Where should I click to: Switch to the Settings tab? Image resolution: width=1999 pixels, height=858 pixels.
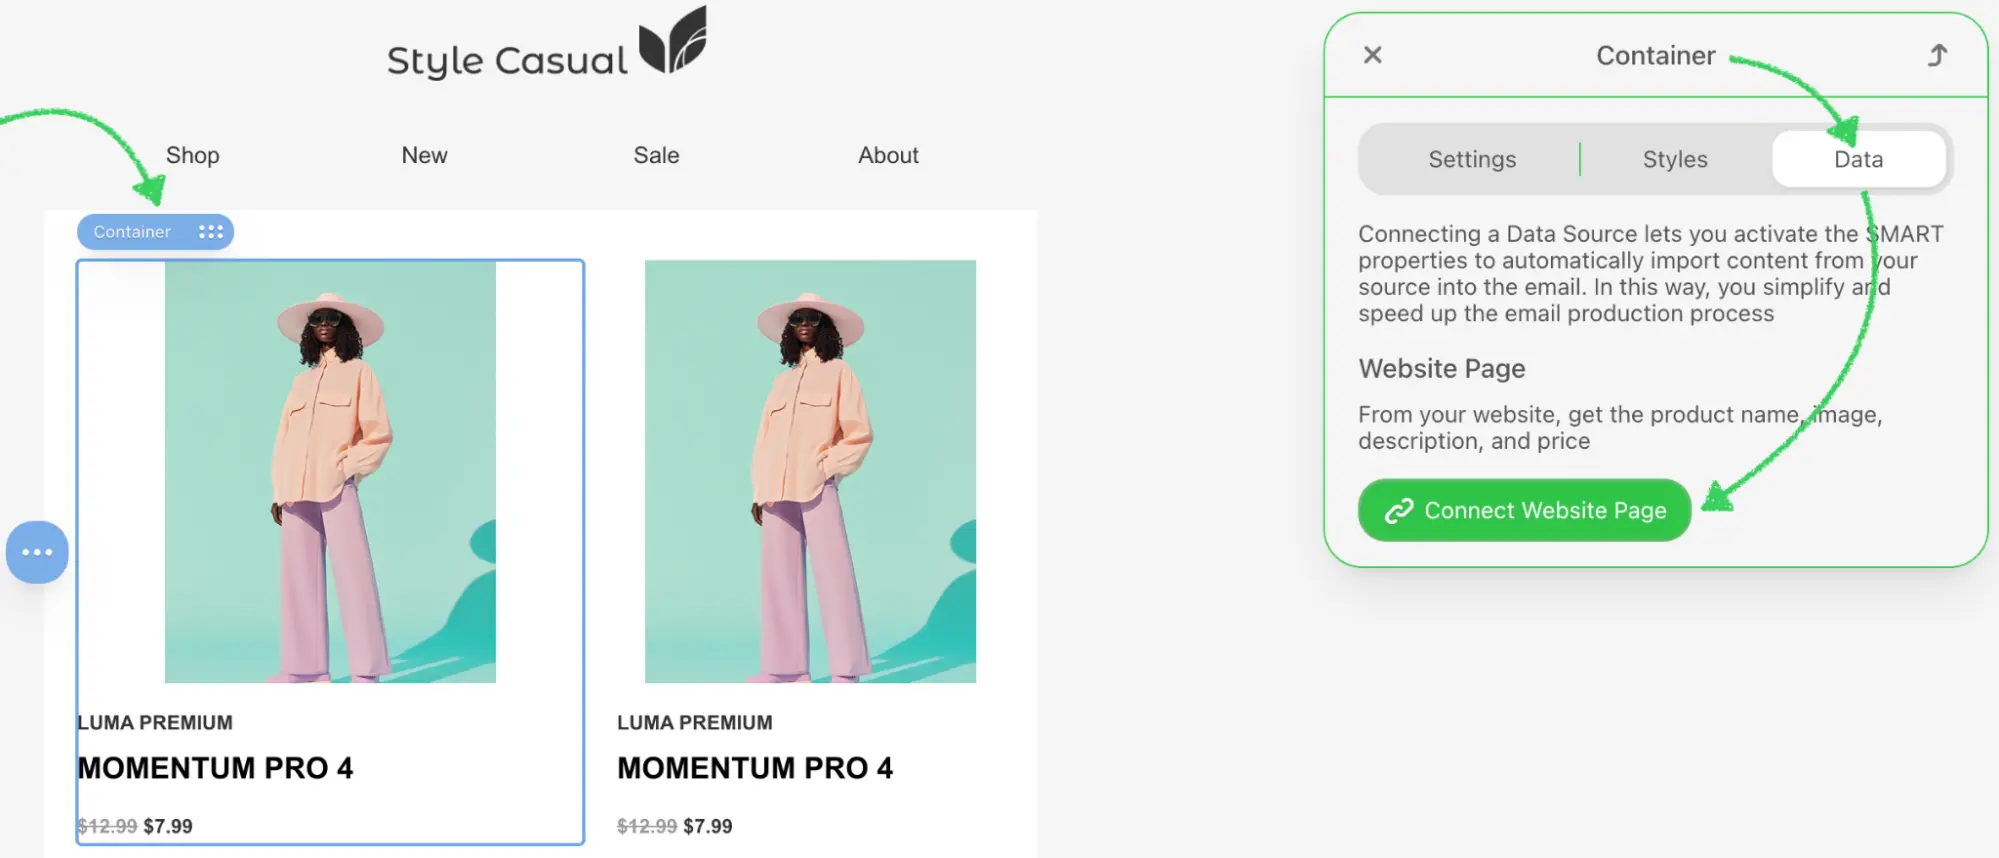pos(1472,159)
